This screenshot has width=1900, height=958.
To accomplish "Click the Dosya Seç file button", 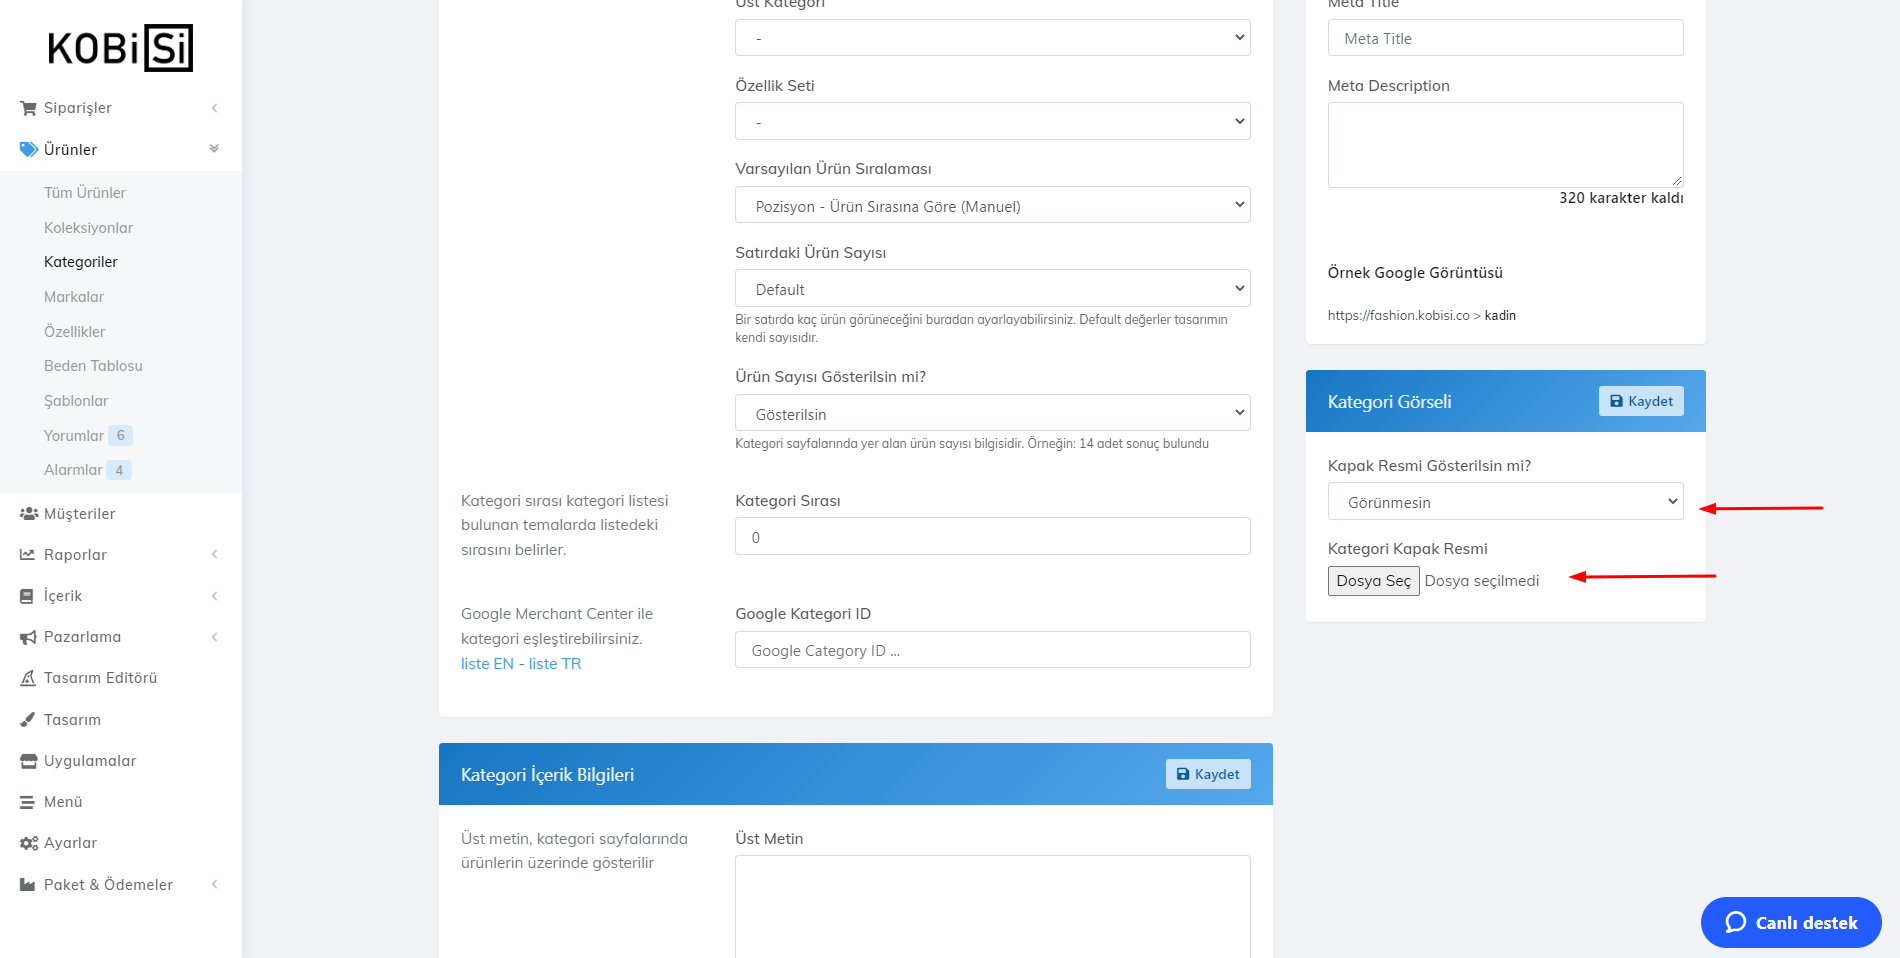I will tap(1373, 581).
